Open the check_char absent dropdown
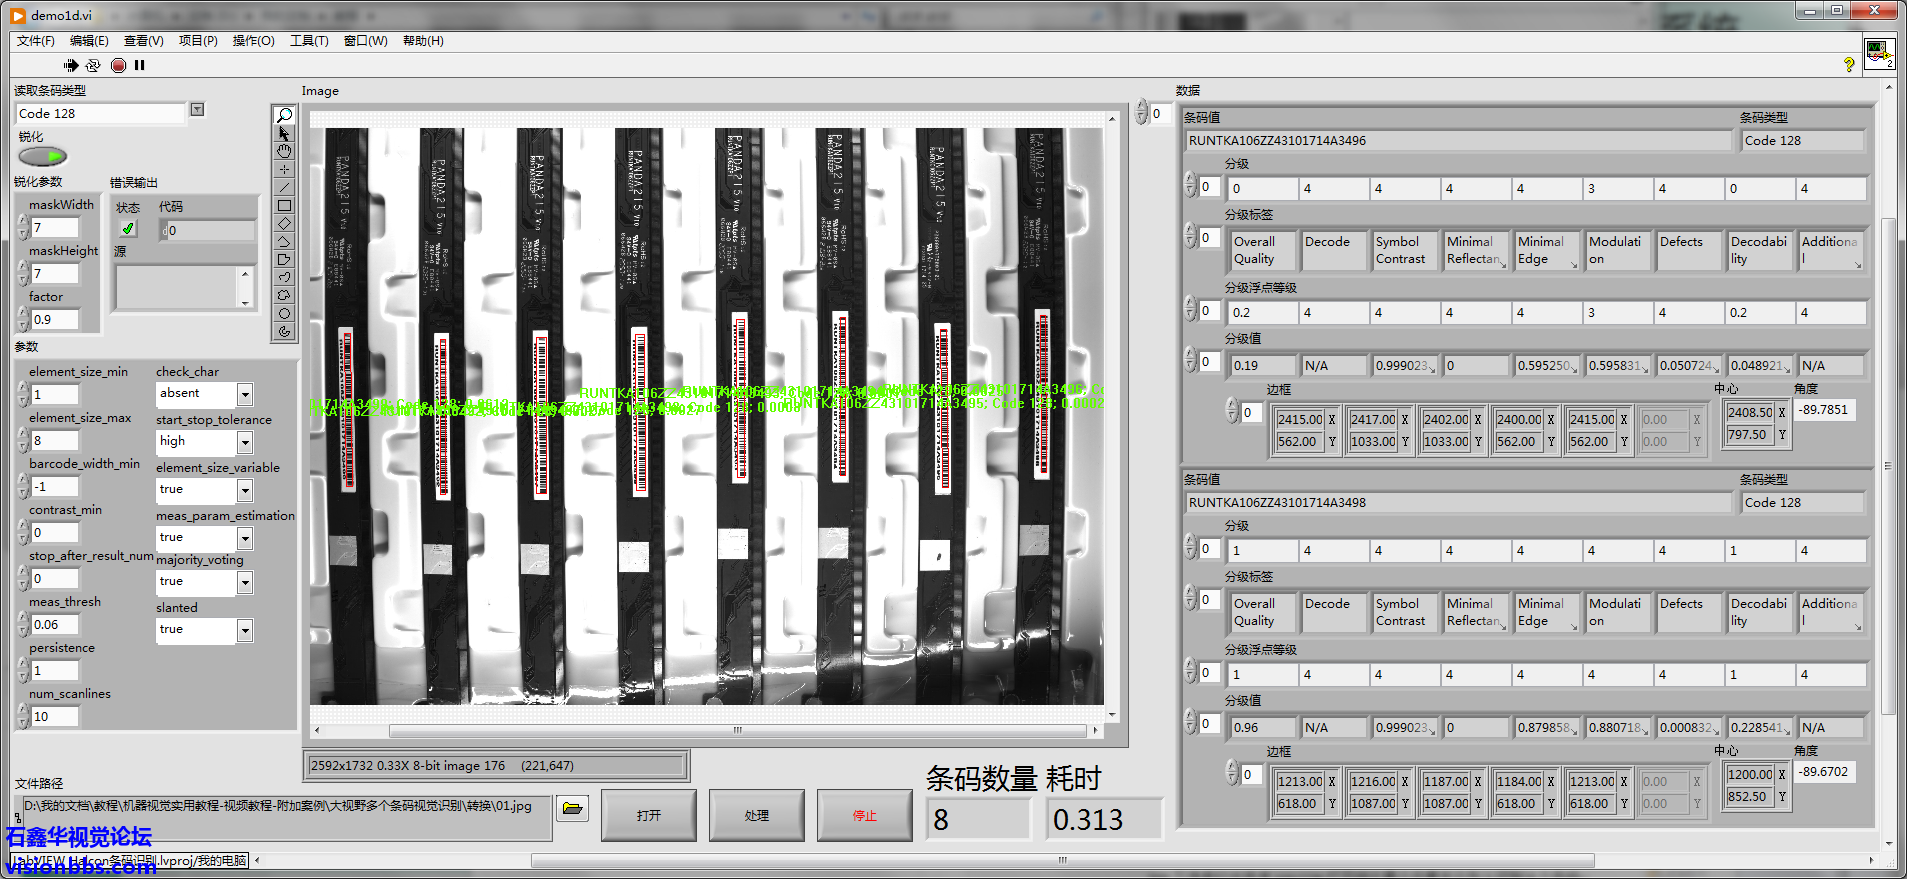1907x879 pixels. pos(245,394)
